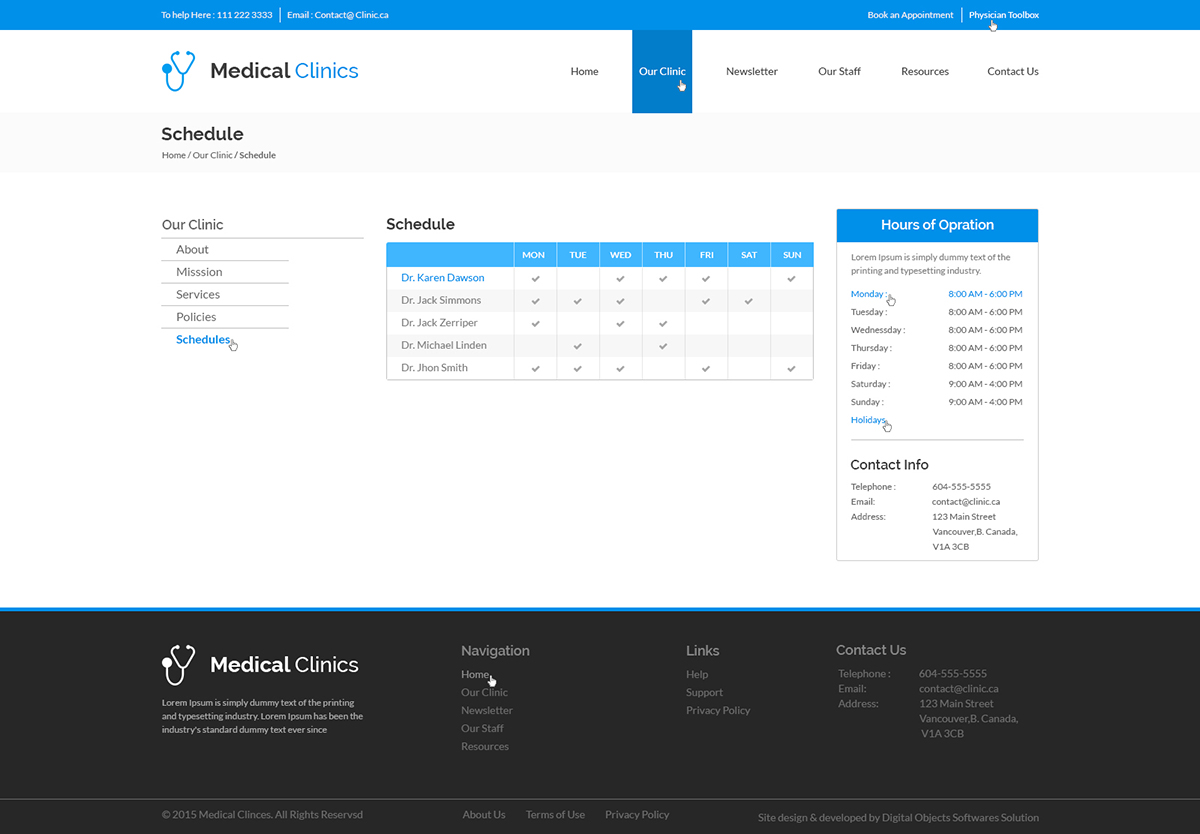The height and width of the screenshot is (834, 1200).
Task: Open Terms of Use footer link
Action: [555, 815]
